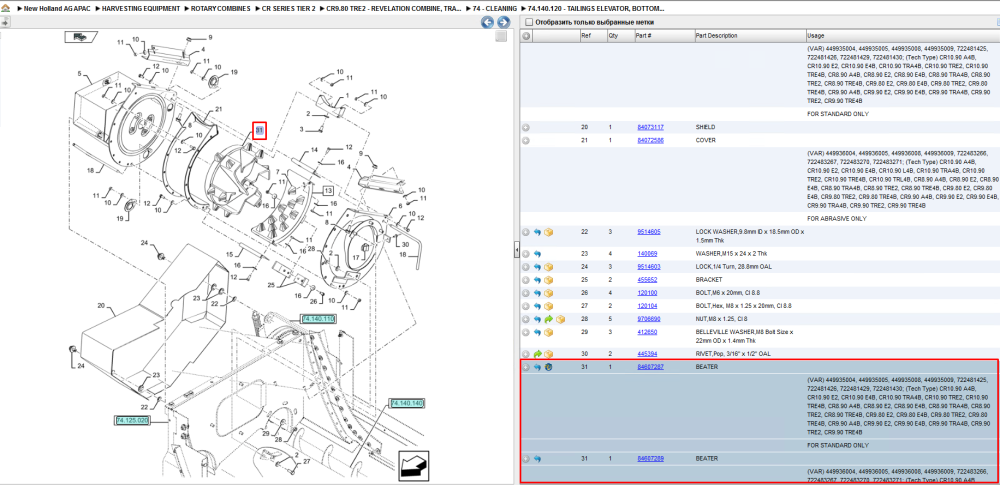Image resolution: width=1000 pixels, height=485 pixels.
Task: Click the round globe icon on BEATER 84687287 row
Action: pos(548,367)
